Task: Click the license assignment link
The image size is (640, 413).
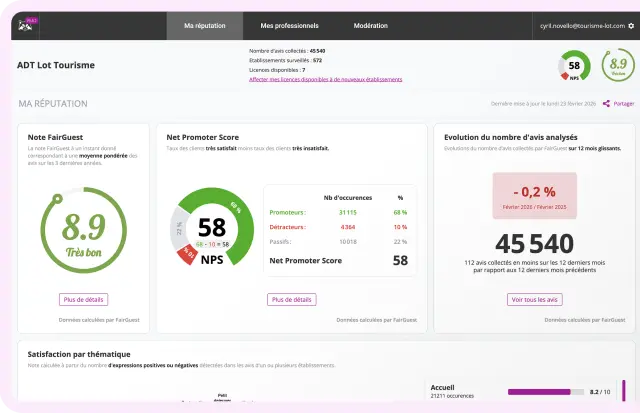Action: (x=325, y=79)
